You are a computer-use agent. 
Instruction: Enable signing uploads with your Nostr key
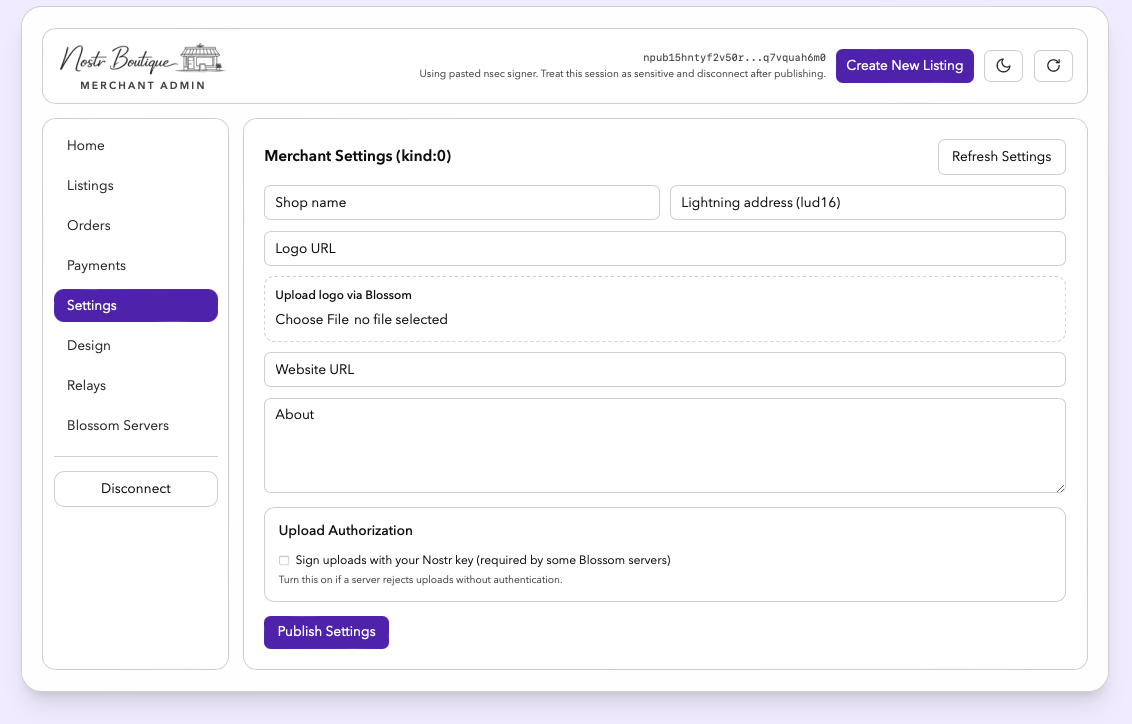[x=284, y=560]
